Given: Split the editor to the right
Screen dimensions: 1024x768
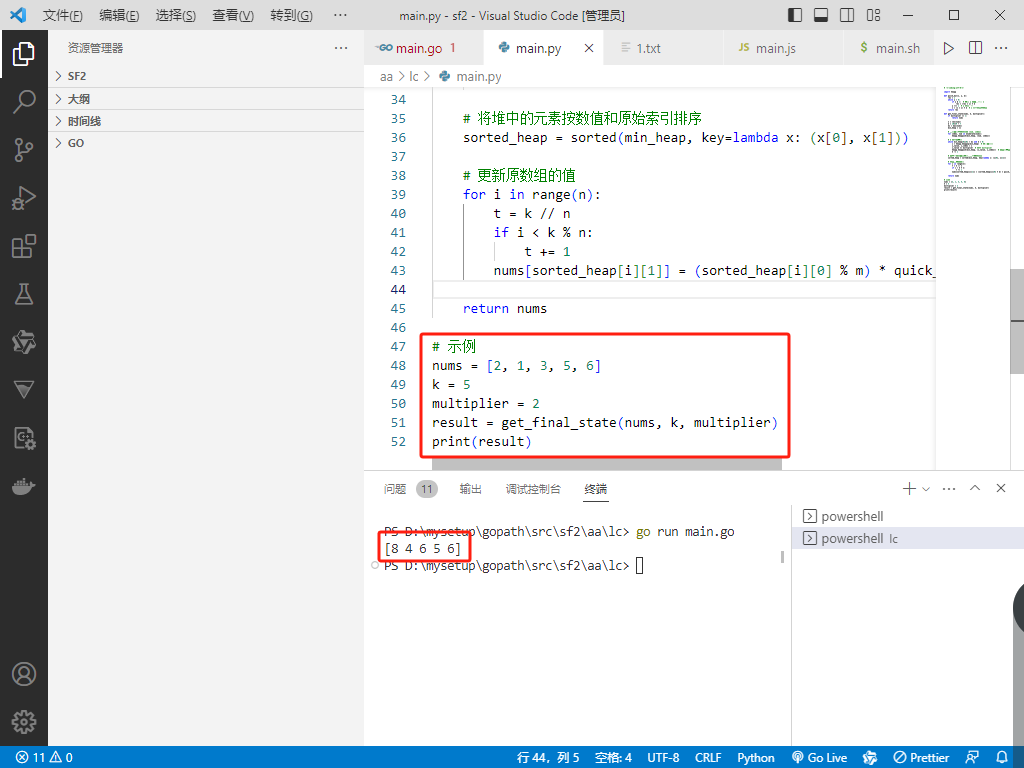Looking at the screenshot, I should (975, 48).
